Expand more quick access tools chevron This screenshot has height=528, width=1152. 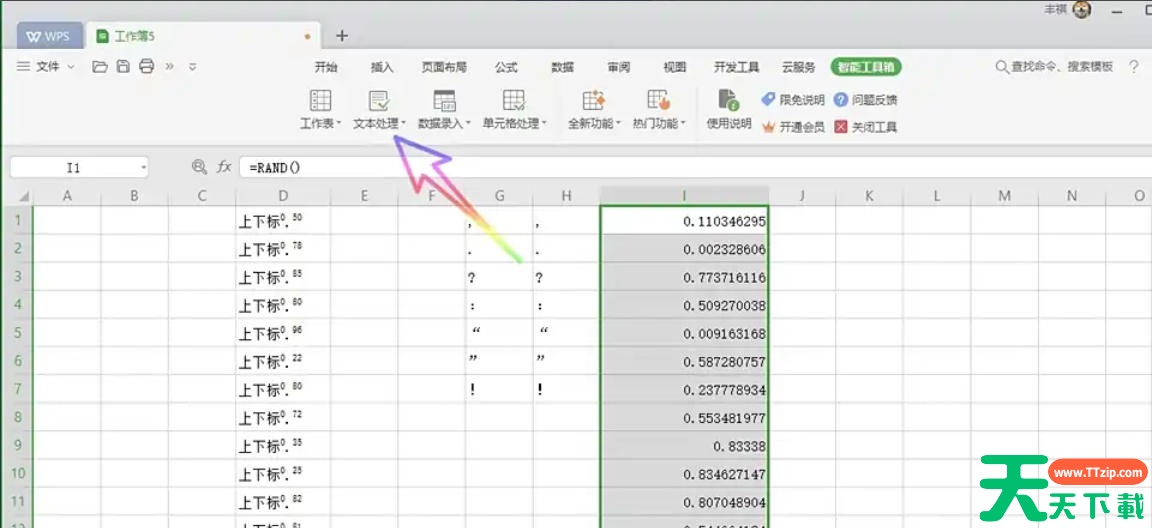pos(170,67)
